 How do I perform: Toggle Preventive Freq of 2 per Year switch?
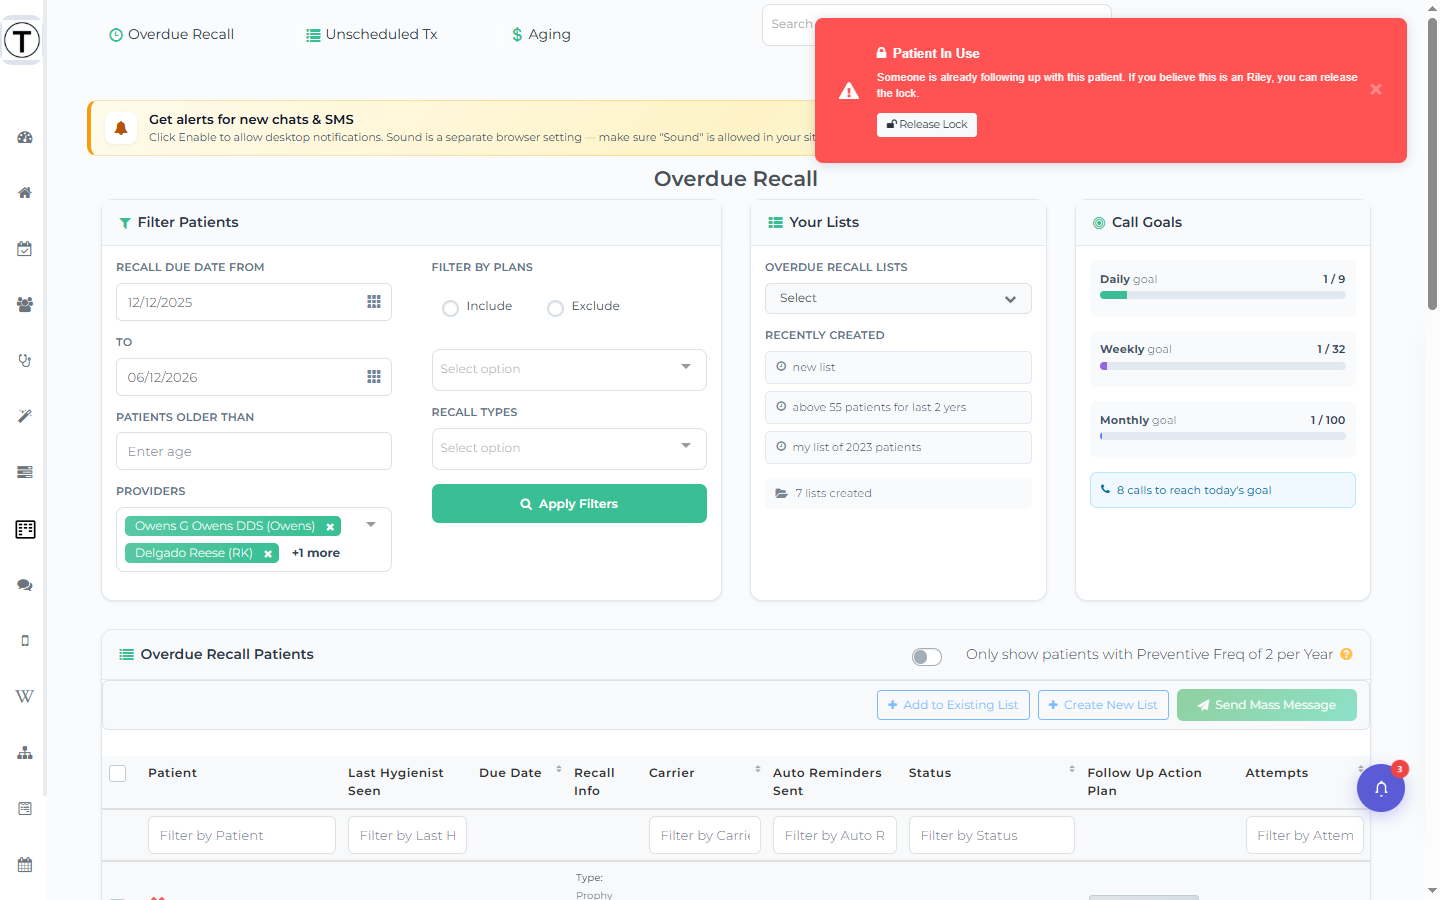click(x=927, y=657)
